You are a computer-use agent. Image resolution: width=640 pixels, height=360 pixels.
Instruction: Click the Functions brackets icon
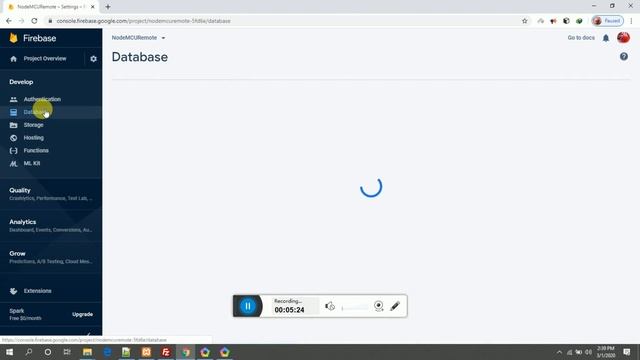click(13, 151)
